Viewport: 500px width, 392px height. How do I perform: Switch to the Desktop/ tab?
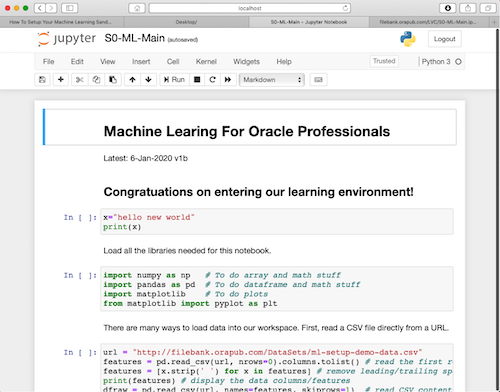click(x=186, y=22)
